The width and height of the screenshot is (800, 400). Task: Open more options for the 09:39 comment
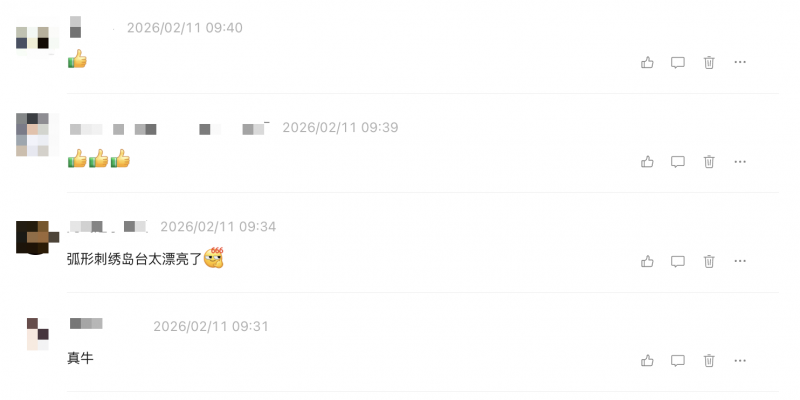click(x=740, y=162)
